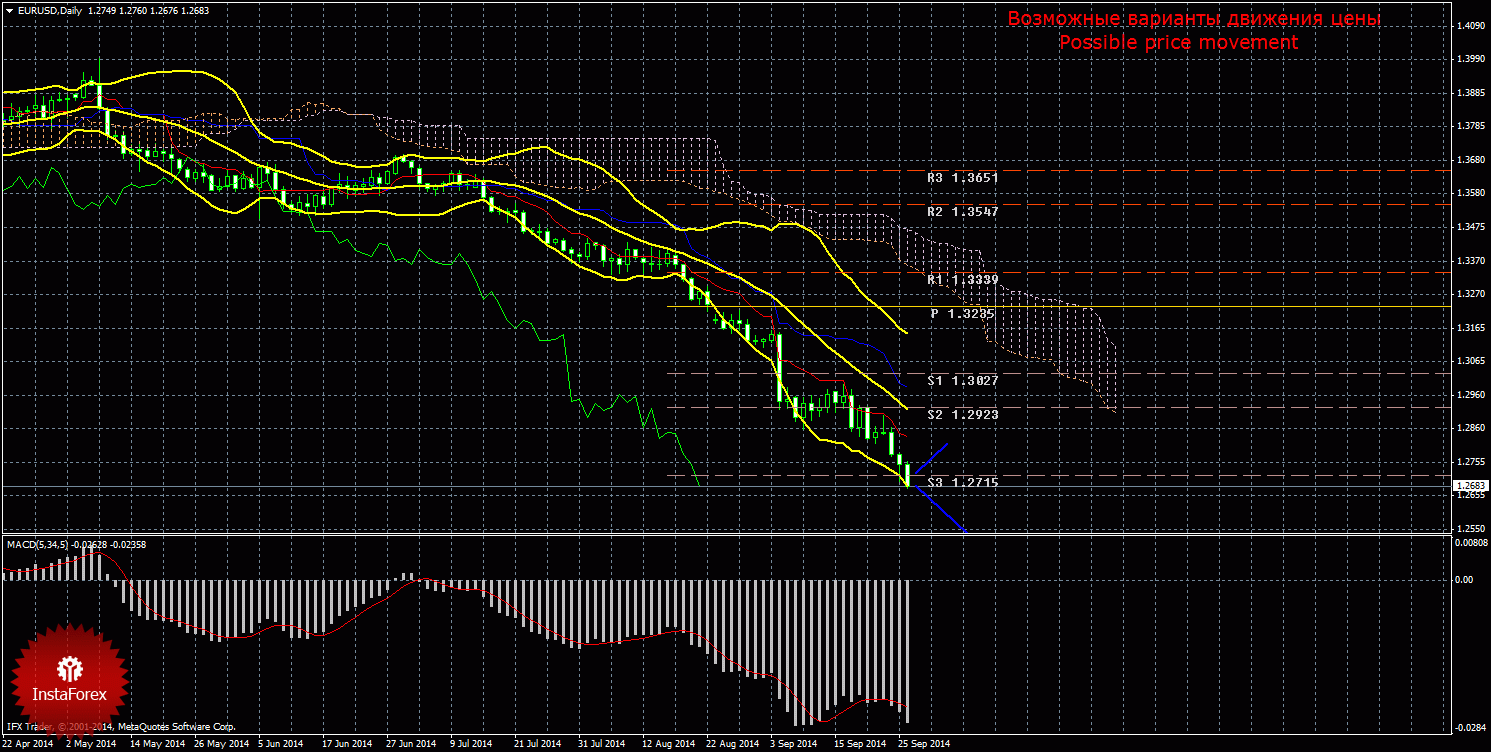Click the R3 1.3651 resistance label
Viewport: 1491px width, 752px height.
pyautogui.click(x=963, y=178)
